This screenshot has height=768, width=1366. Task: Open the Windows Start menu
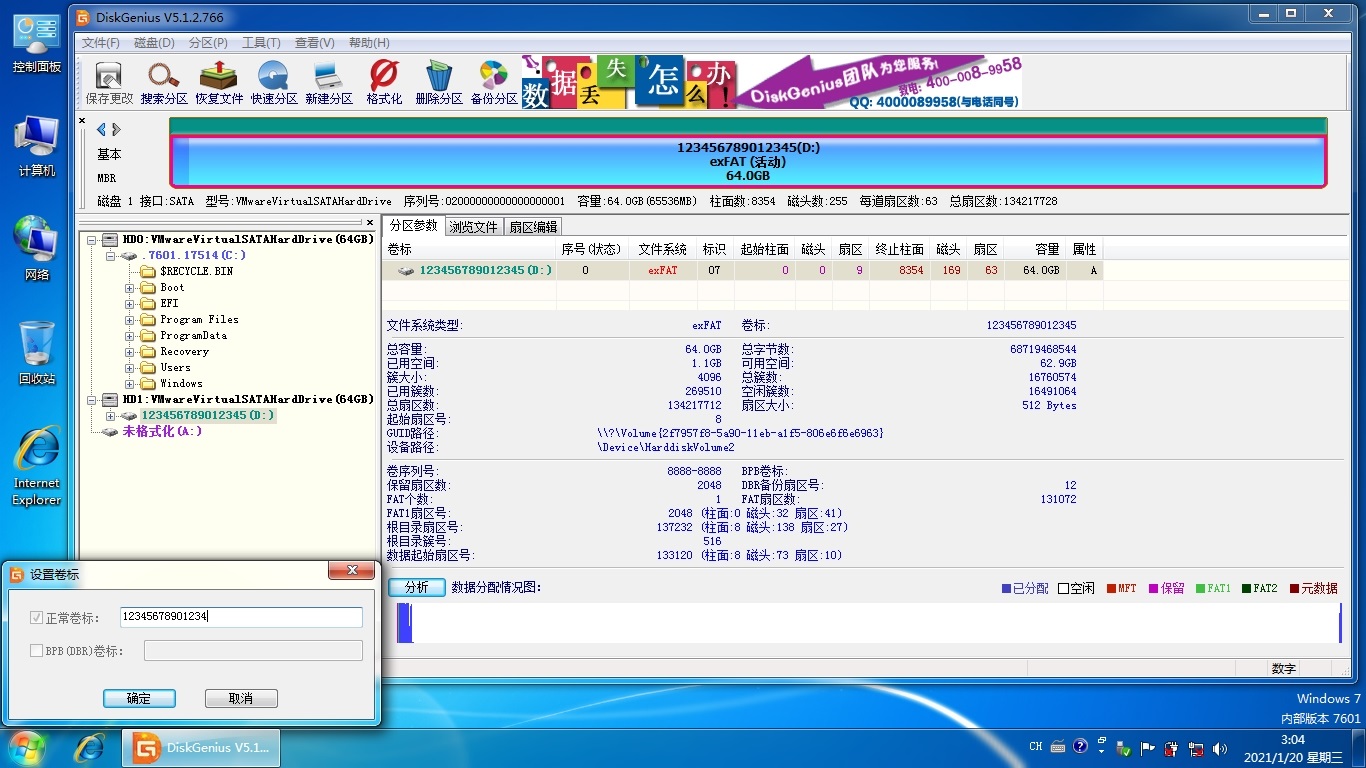pyautogui.click(x=28, y=748)
